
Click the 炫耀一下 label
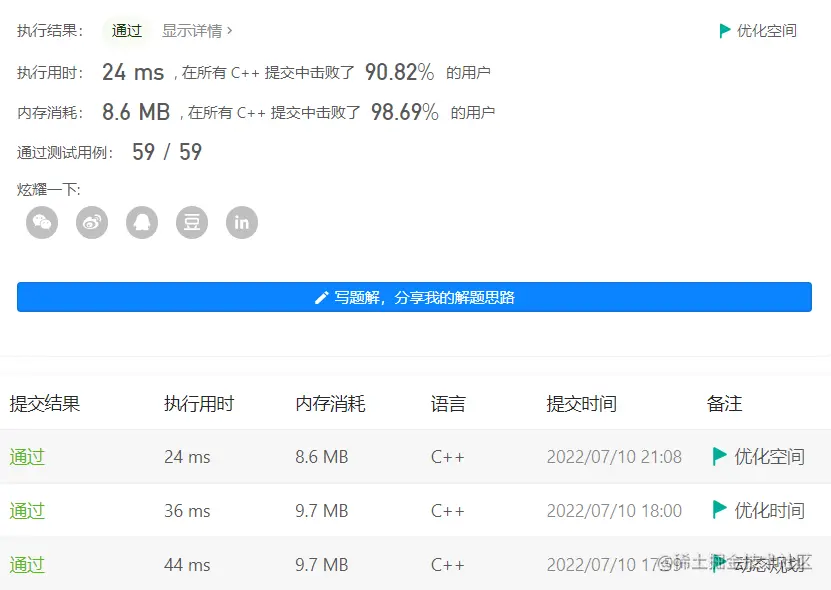49,189
